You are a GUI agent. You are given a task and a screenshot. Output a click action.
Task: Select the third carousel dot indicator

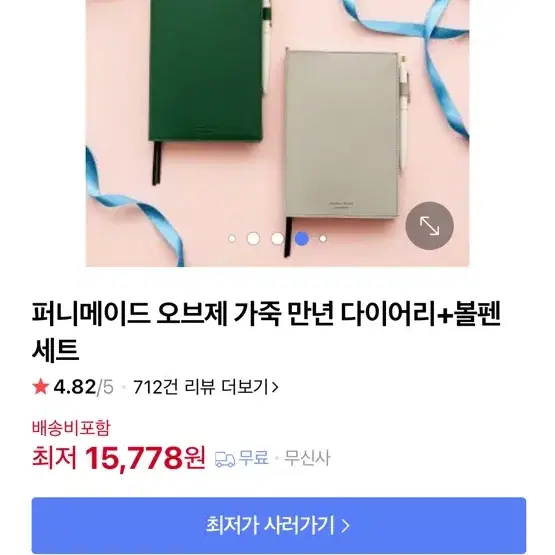point(277,239)
